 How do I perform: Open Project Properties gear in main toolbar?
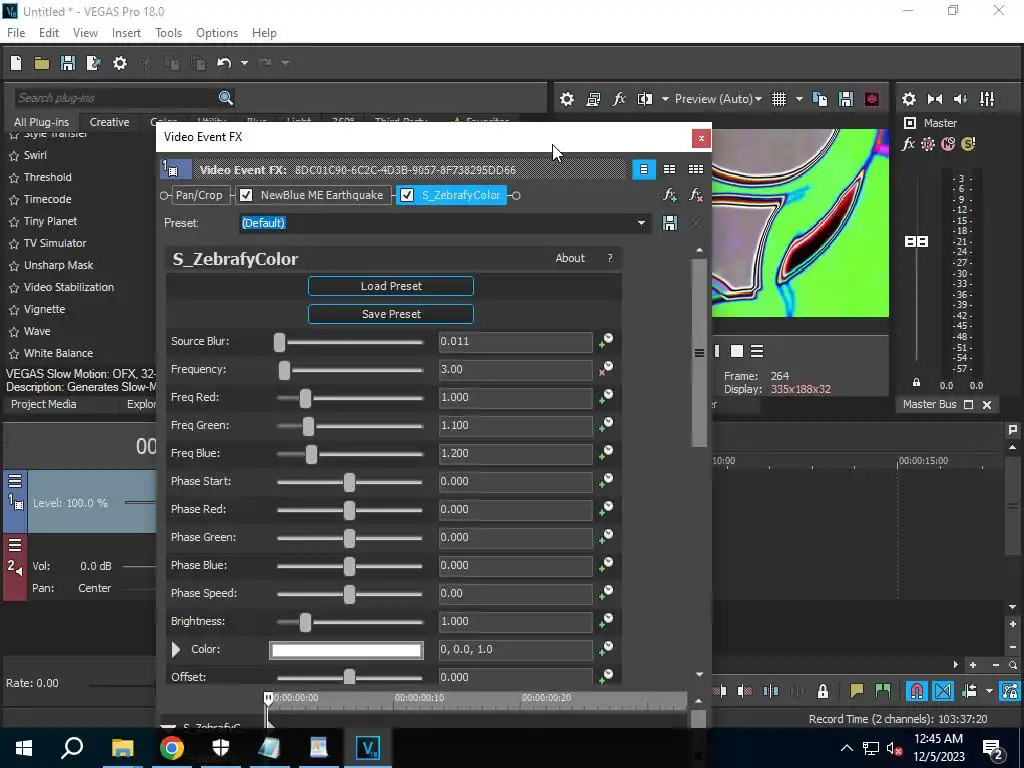coord(120,63)
